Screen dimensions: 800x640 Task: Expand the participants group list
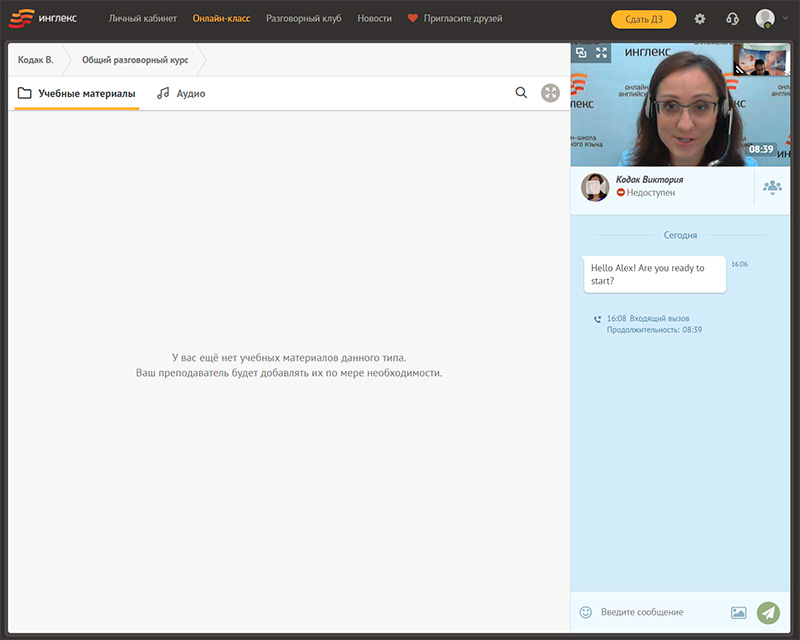coord(772,187)
